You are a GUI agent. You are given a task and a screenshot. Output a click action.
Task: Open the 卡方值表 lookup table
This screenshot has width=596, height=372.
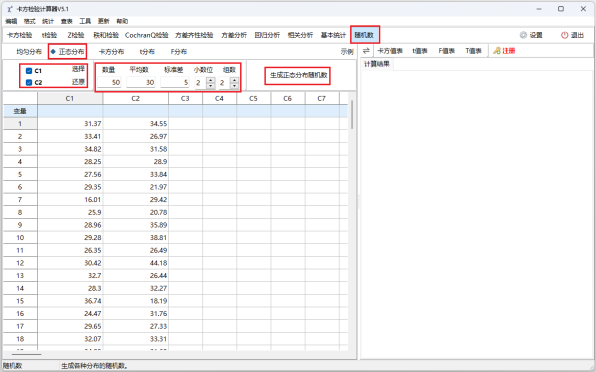[390, 51]
